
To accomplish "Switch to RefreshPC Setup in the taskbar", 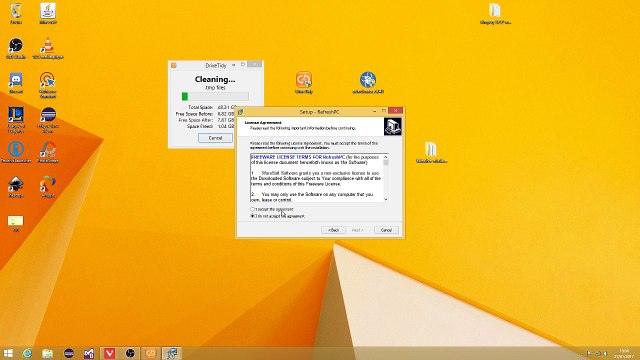I will click(172, 353).
